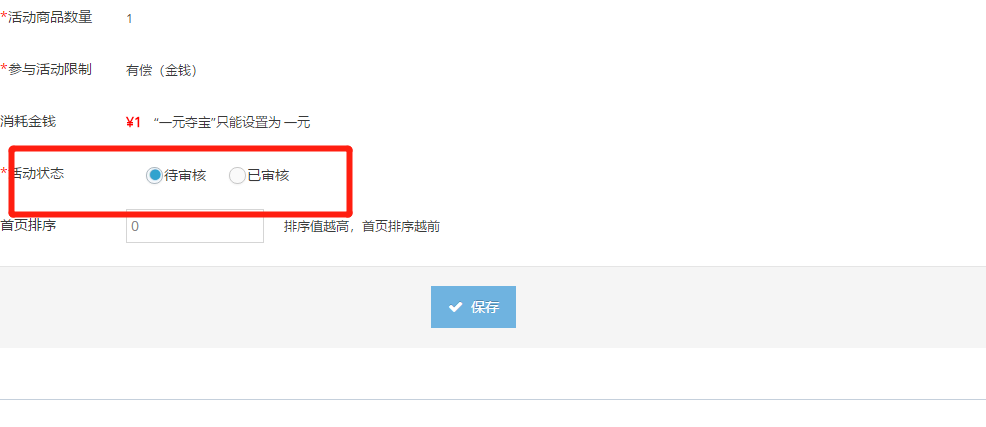This screenshot has width=986, height=427.
Task: Select the 待审核 radio button
Action: (154, 175)
